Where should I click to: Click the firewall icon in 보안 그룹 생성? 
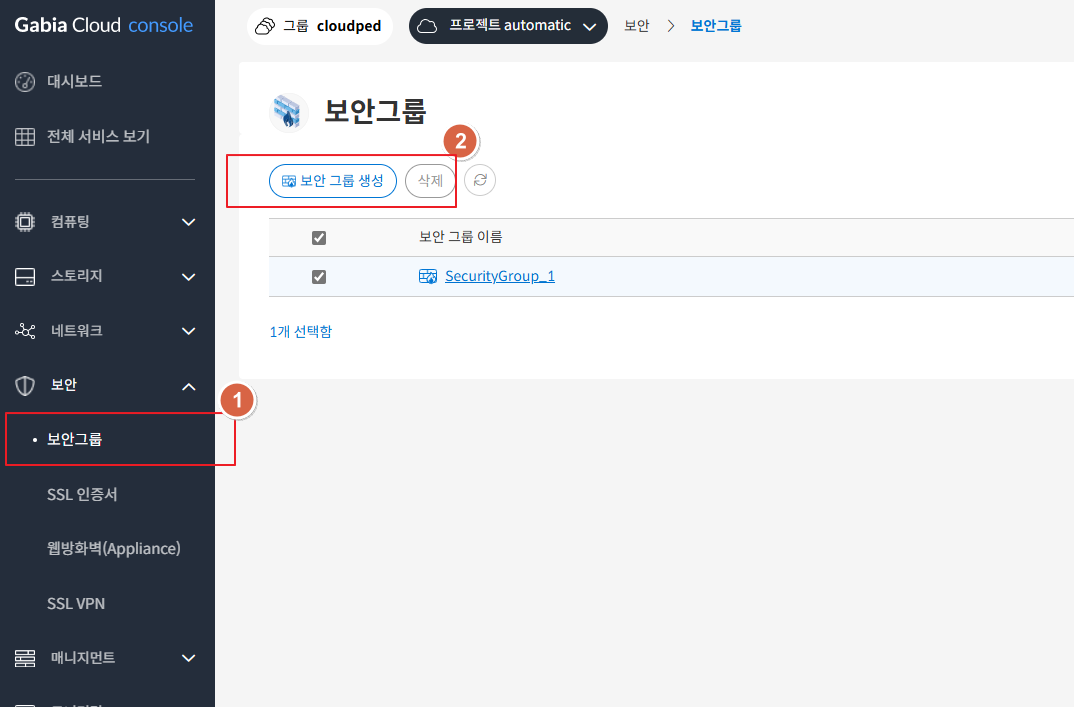click(x=289, y=181)
